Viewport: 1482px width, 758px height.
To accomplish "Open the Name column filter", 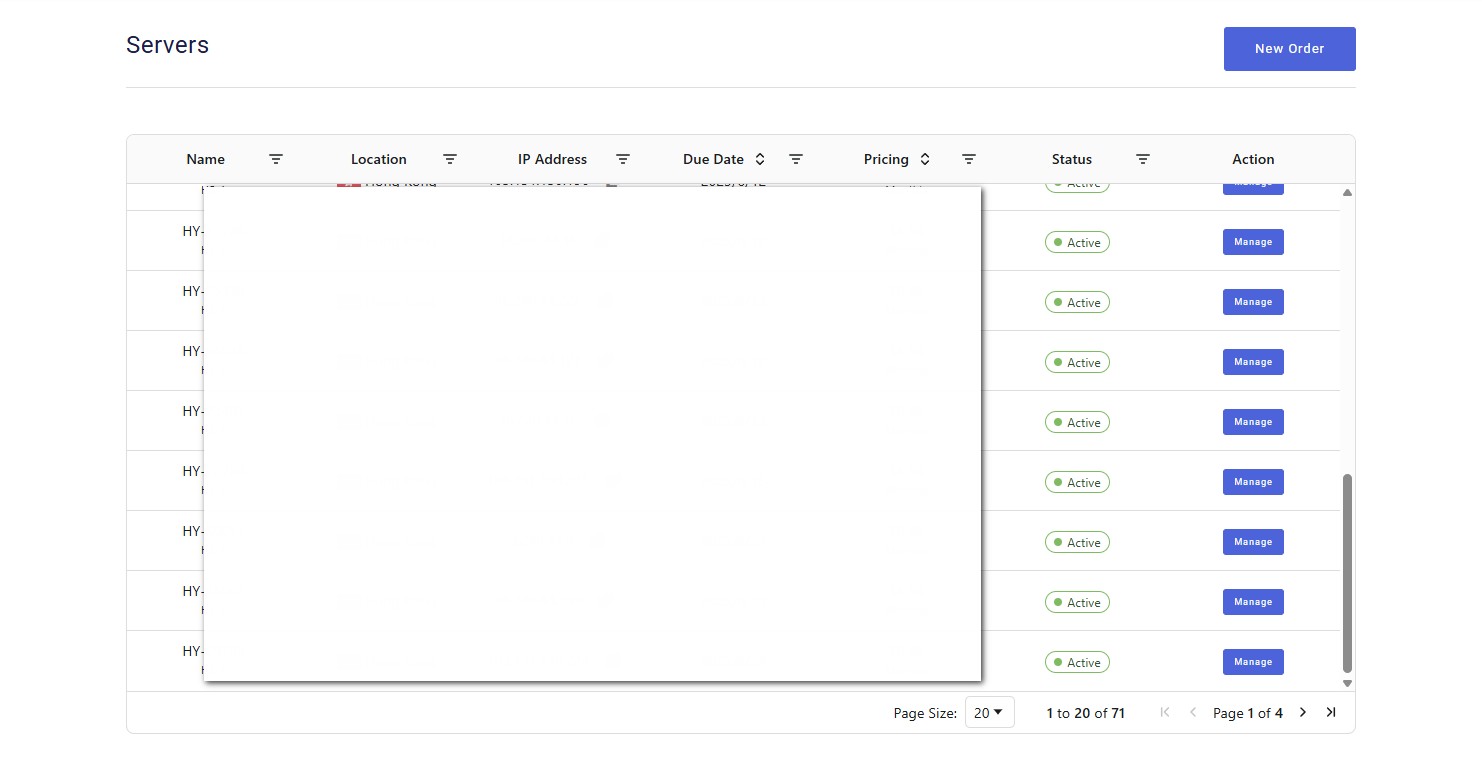I will 276,159.
